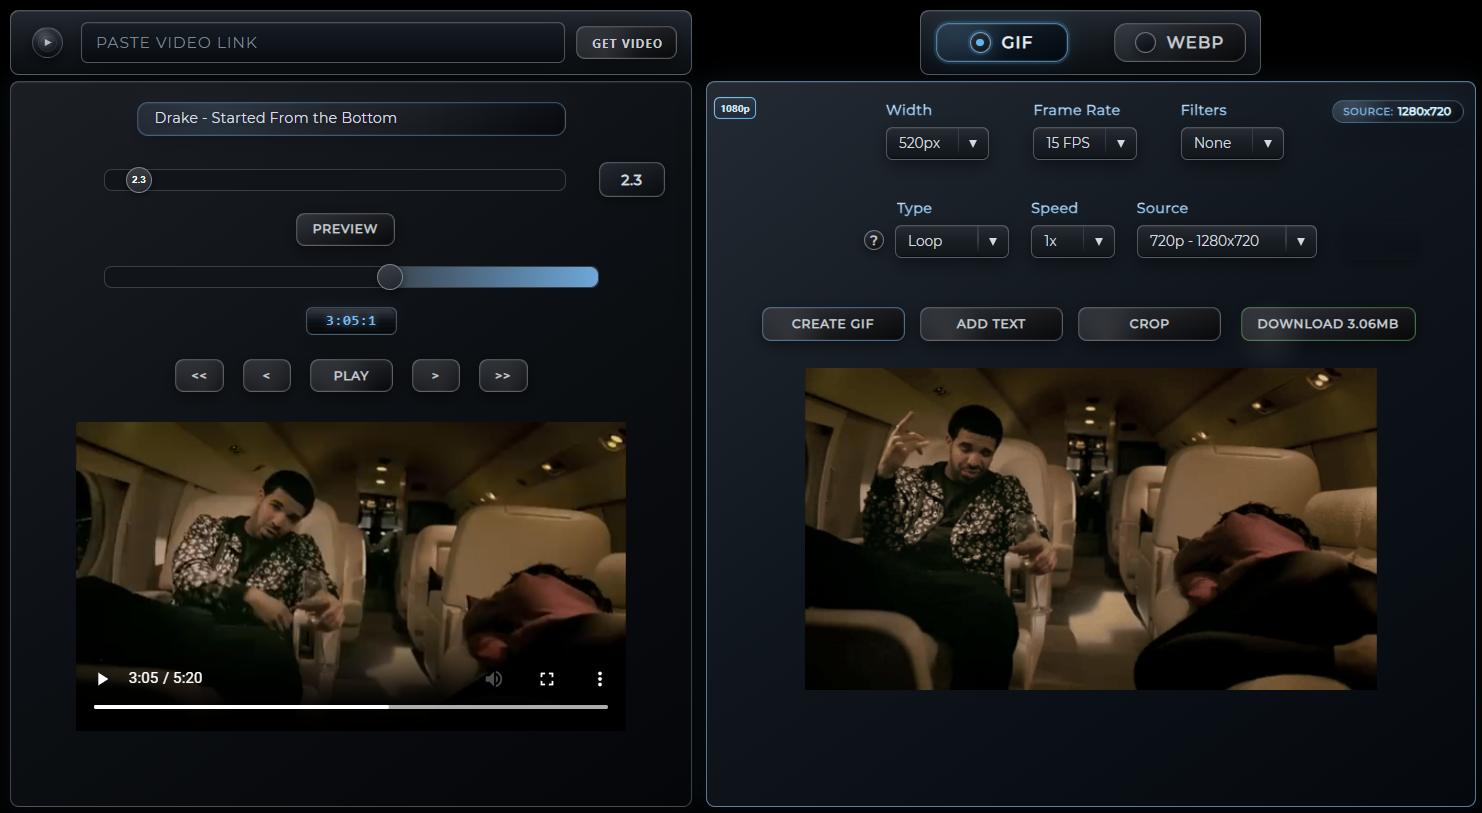
Task: Open the Type Loop dropdown
Action: coord(952,241)
